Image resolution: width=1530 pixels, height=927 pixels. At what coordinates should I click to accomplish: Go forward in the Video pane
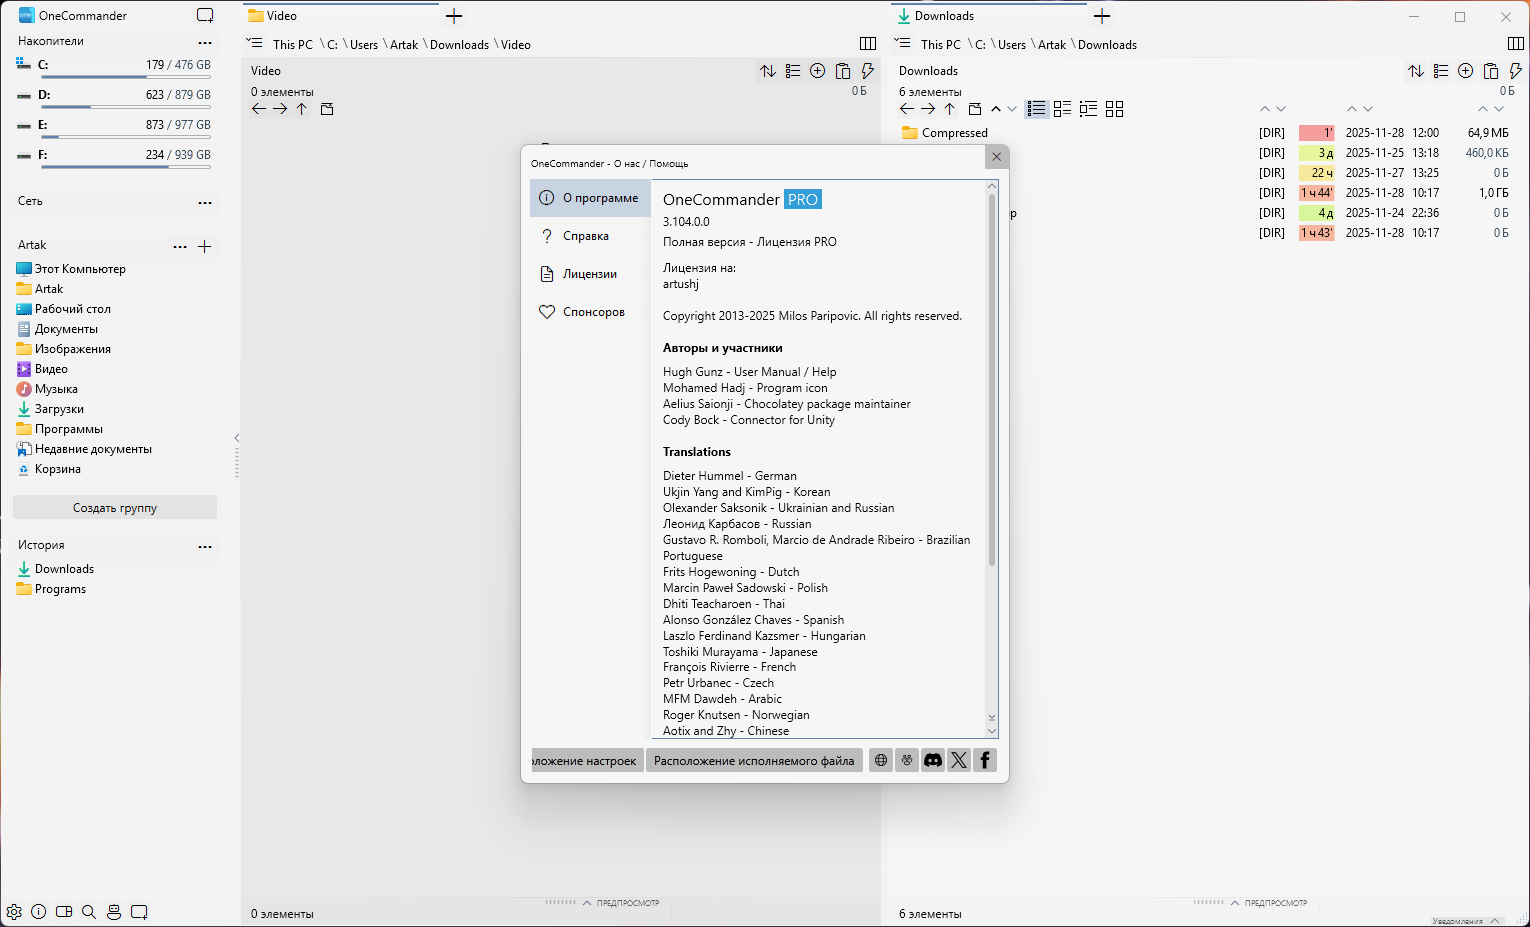point(280,109)
